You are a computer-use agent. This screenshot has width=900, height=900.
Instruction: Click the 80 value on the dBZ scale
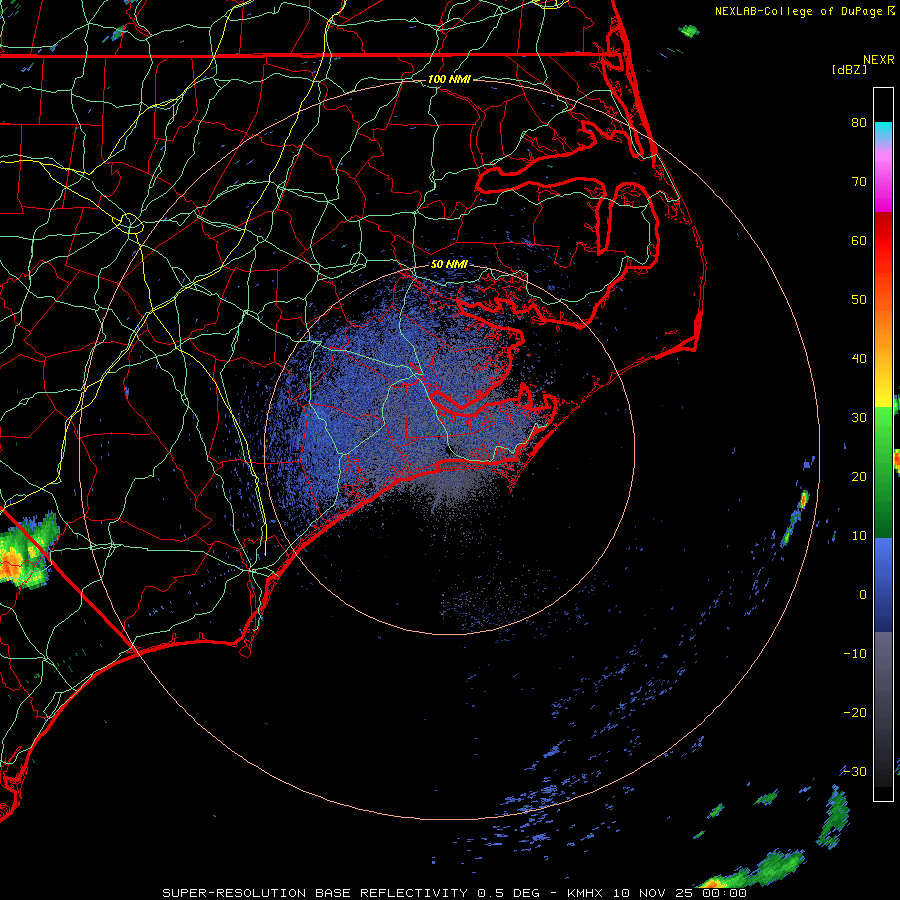coord(859,122)
